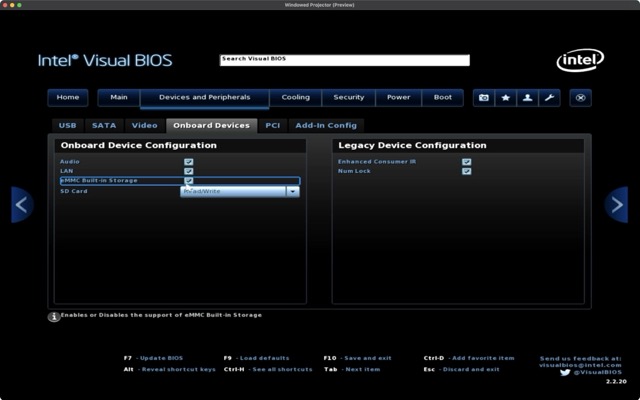The width and height of the screenshot is (640, 400).
Task: Go to next page with right arrow
Action: (616, 205)
